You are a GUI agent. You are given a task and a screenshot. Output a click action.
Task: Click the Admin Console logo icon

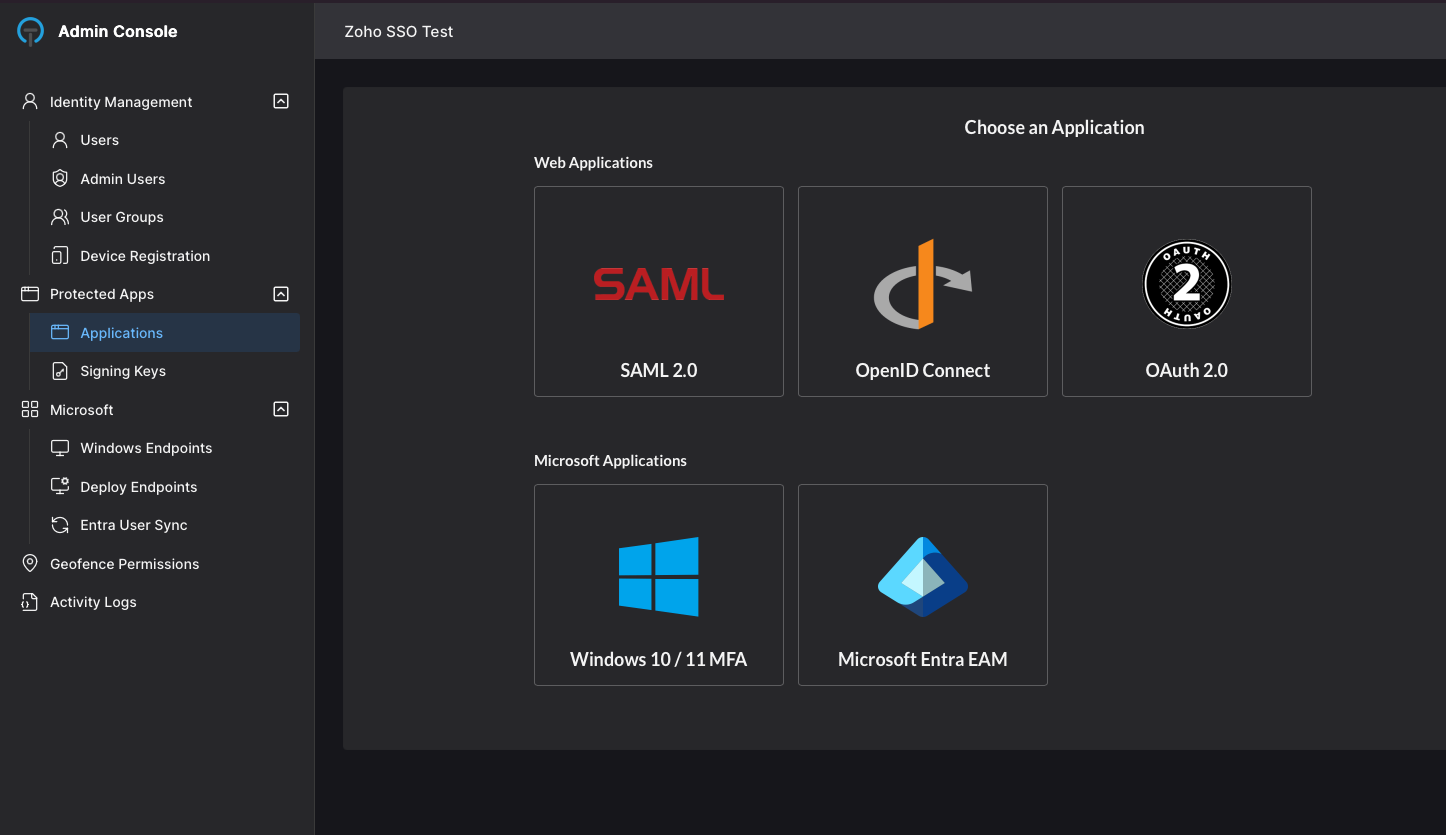(x=31, y=32)
